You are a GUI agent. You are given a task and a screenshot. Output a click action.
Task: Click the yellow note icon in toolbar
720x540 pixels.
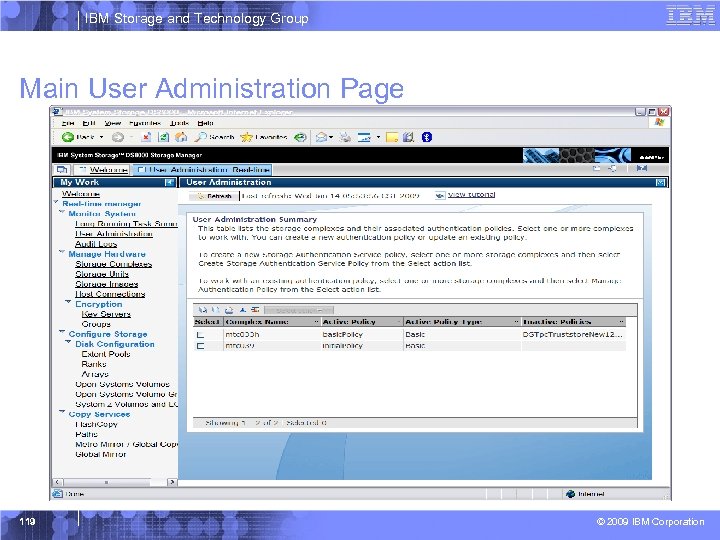point(392,137)
